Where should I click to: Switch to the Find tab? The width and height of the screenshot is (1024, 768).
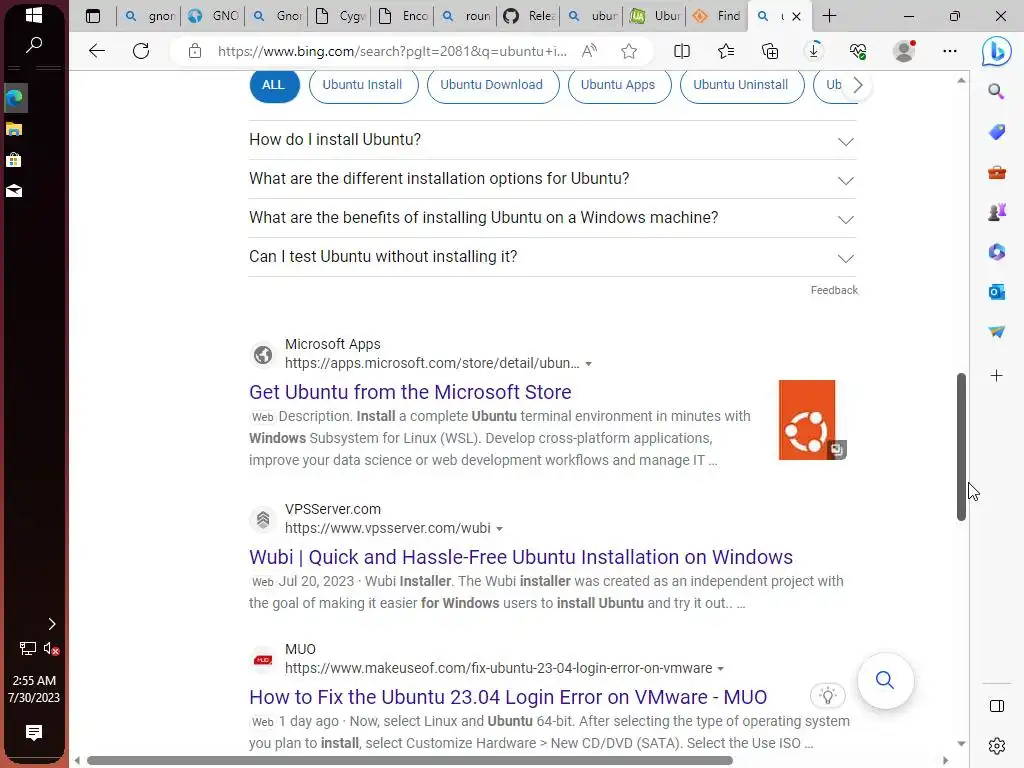coord(718,16)
